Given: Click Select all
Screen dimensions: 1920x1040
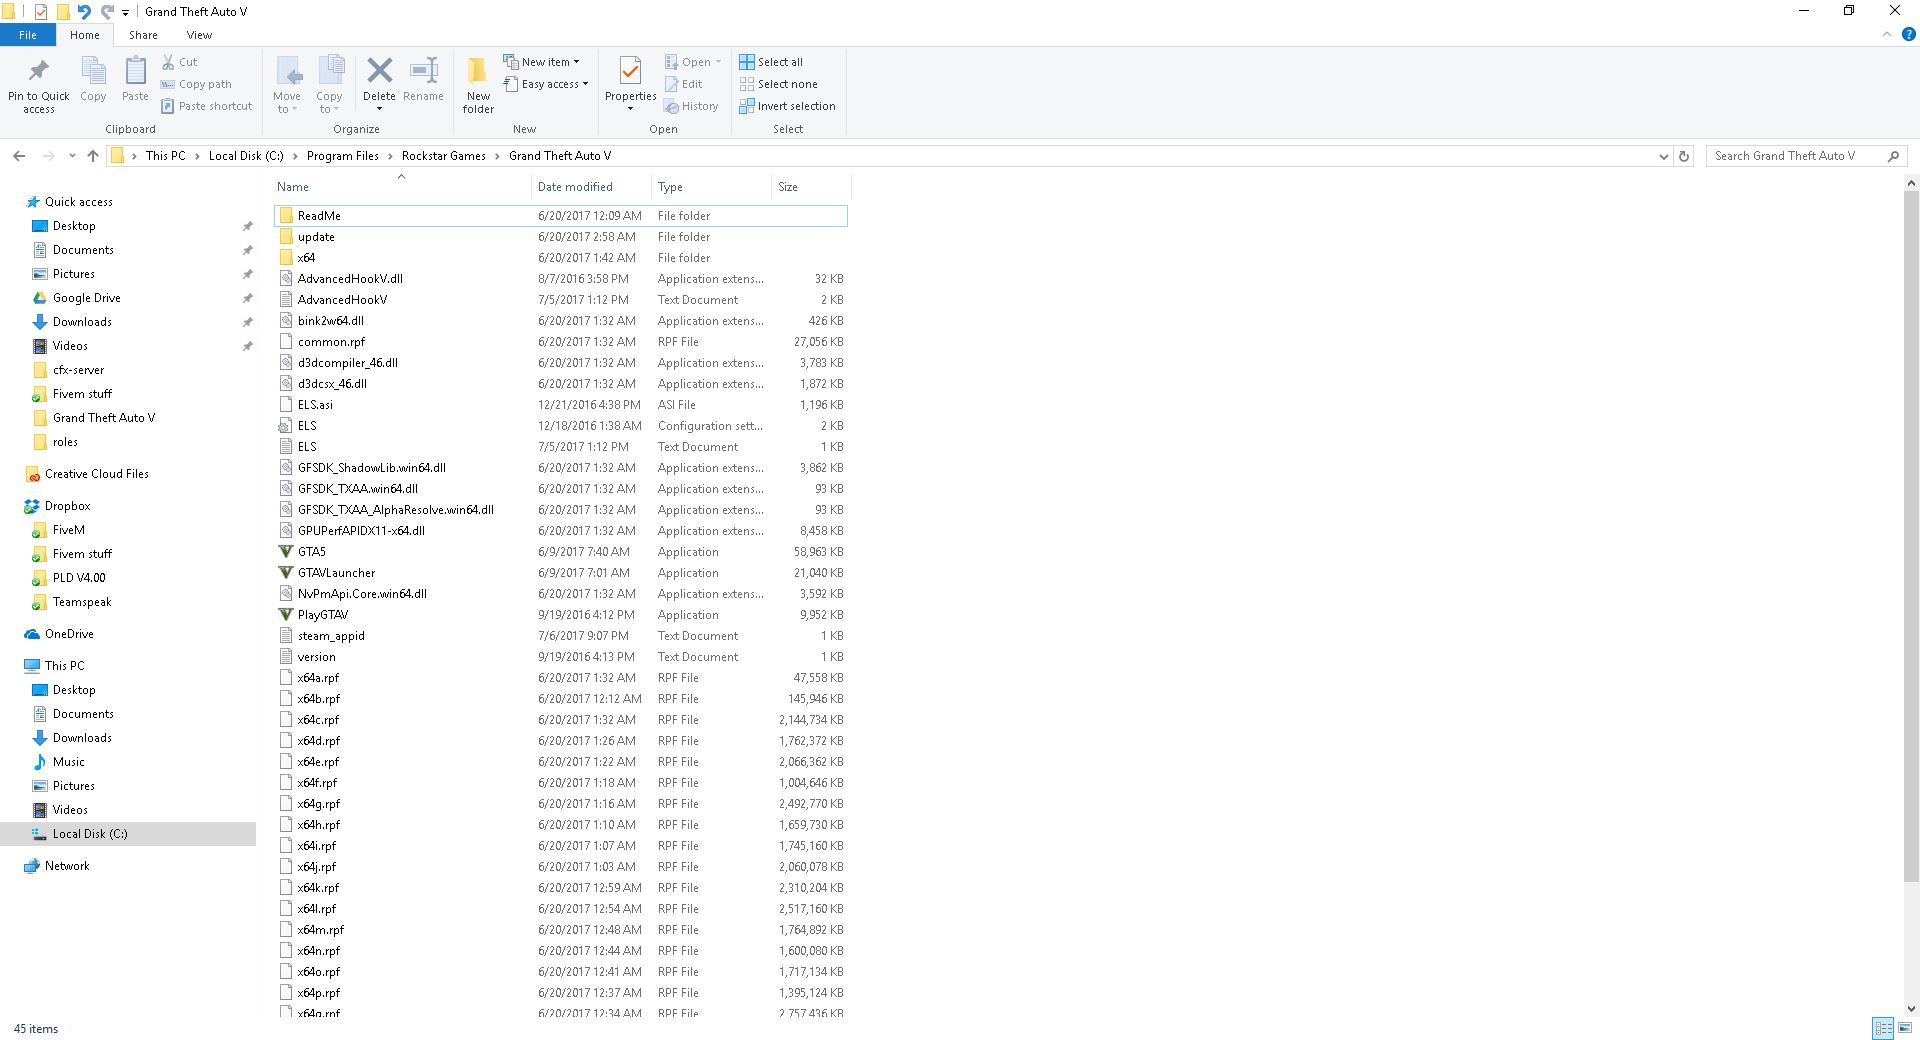Looking at the screenshot, I should (x=771, y=62).
